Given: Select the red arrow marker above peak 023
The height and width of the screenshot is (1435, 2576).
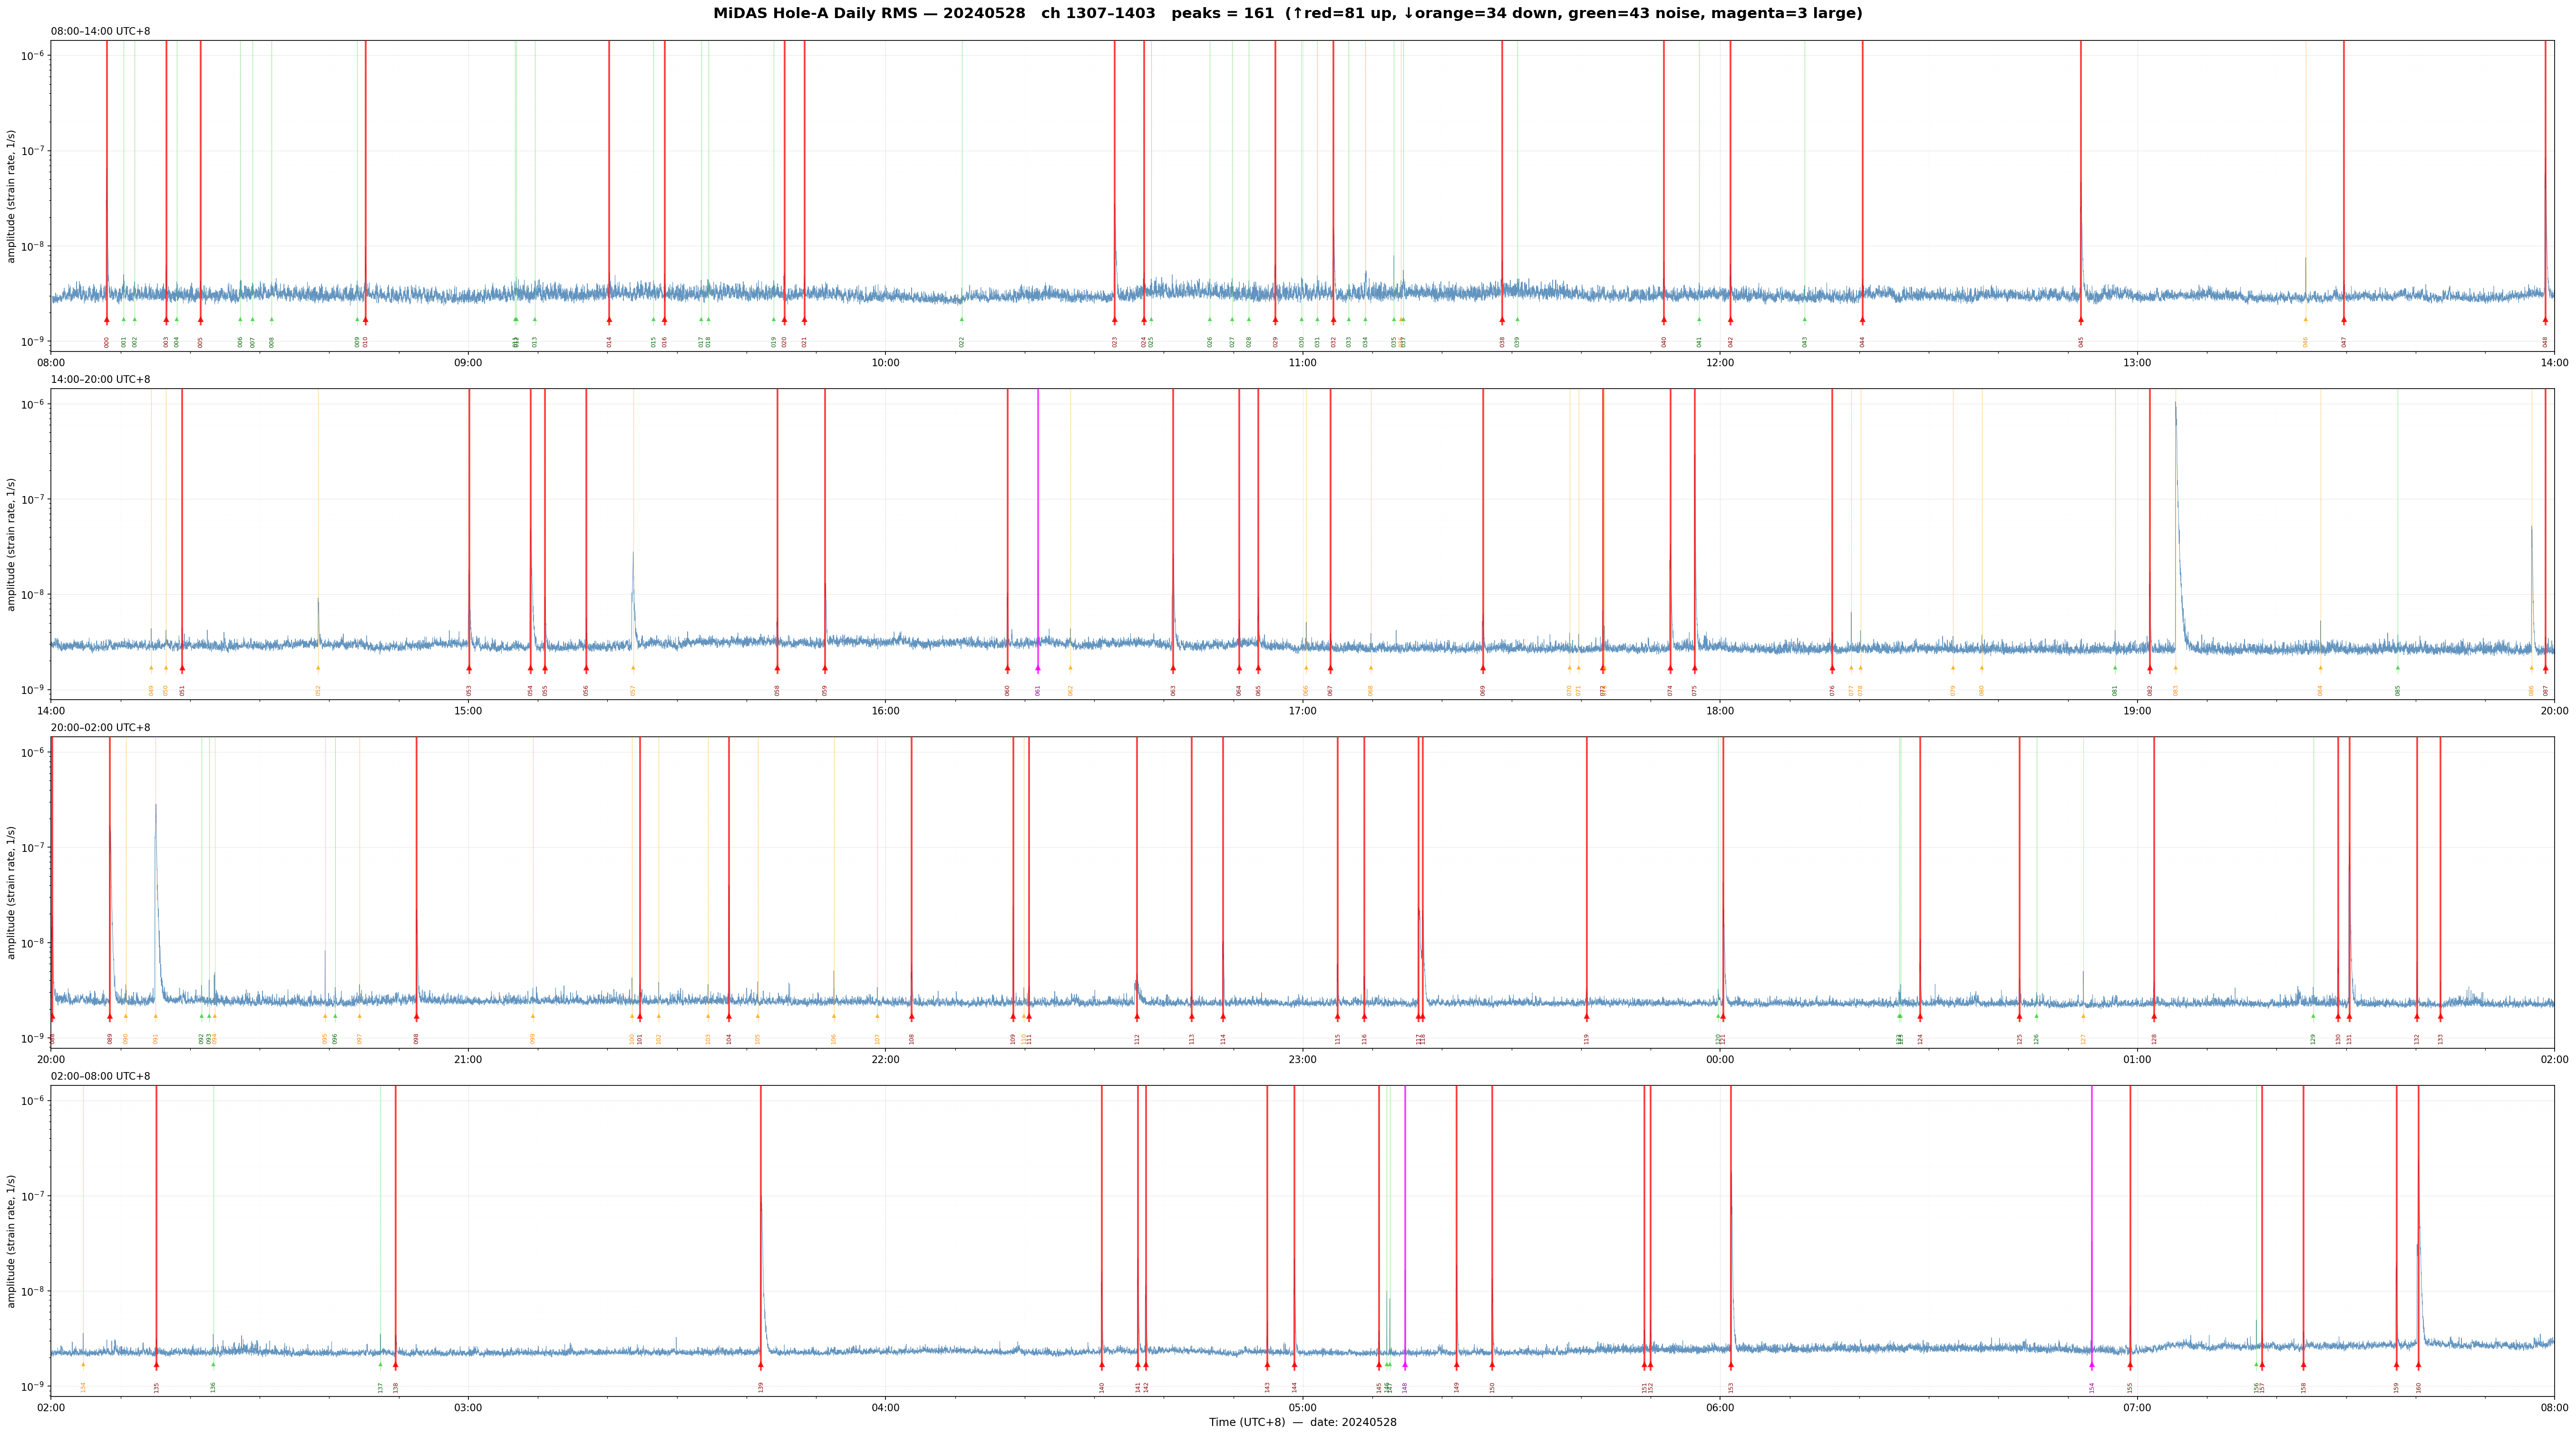Looking at the screenshot, I should tap(1115, 320).
